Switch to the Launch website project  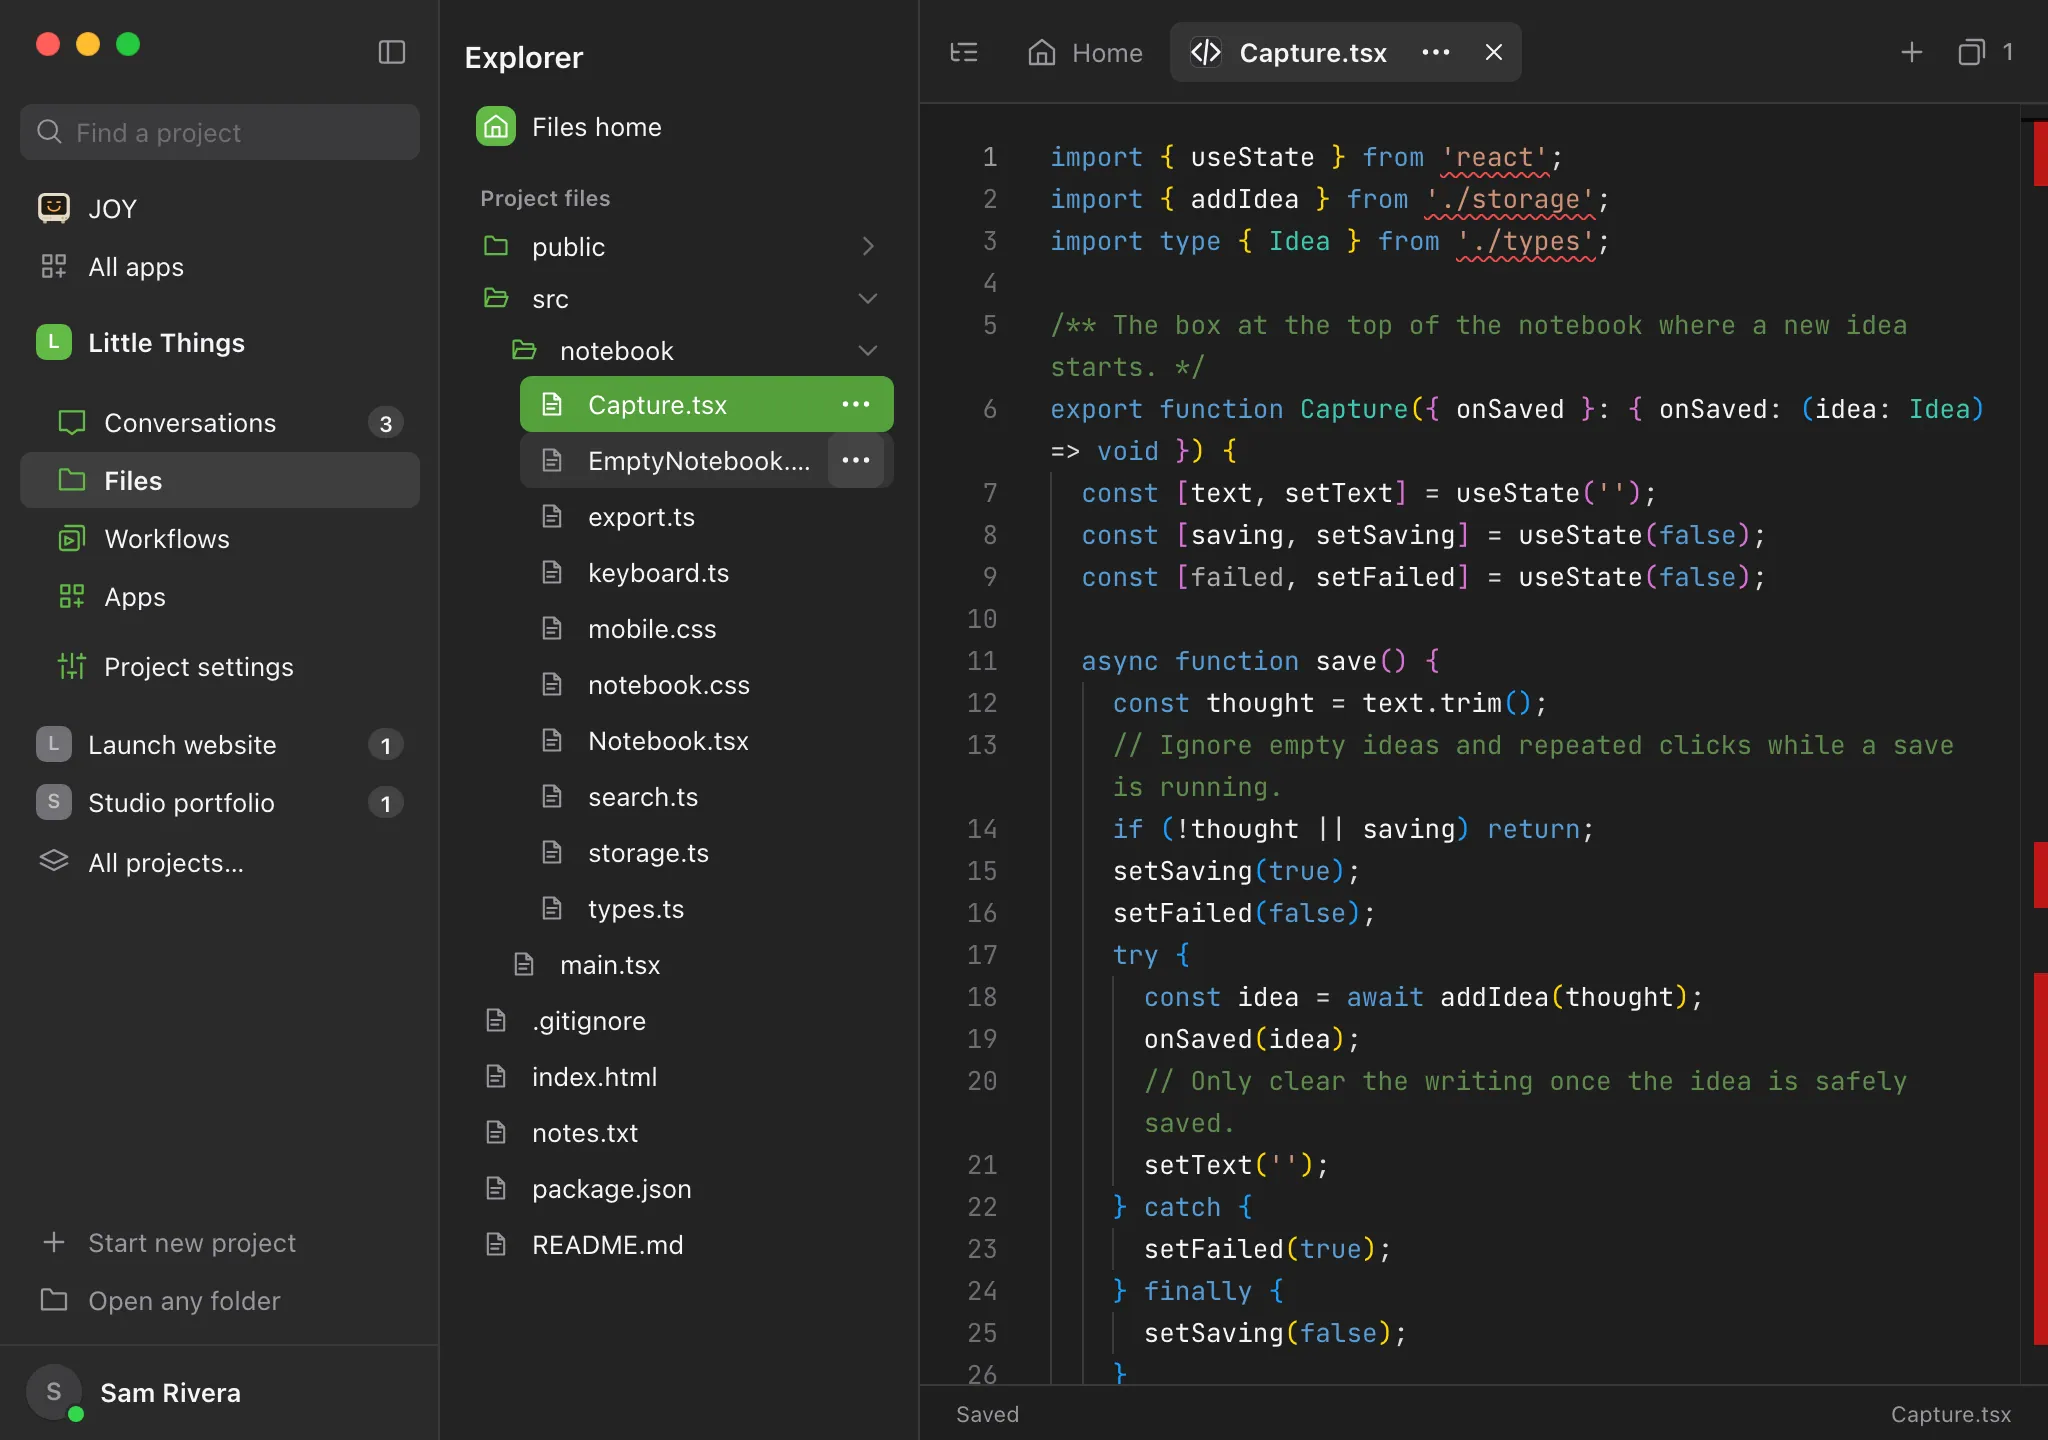tap(220, 745)
